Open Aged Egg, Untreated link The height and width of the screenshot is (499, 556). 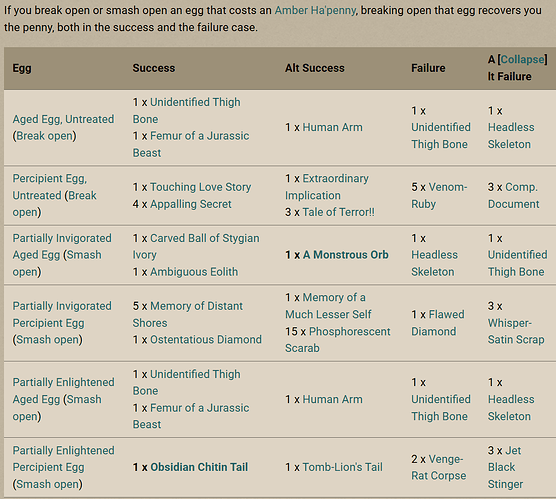(x=63, y=119)
